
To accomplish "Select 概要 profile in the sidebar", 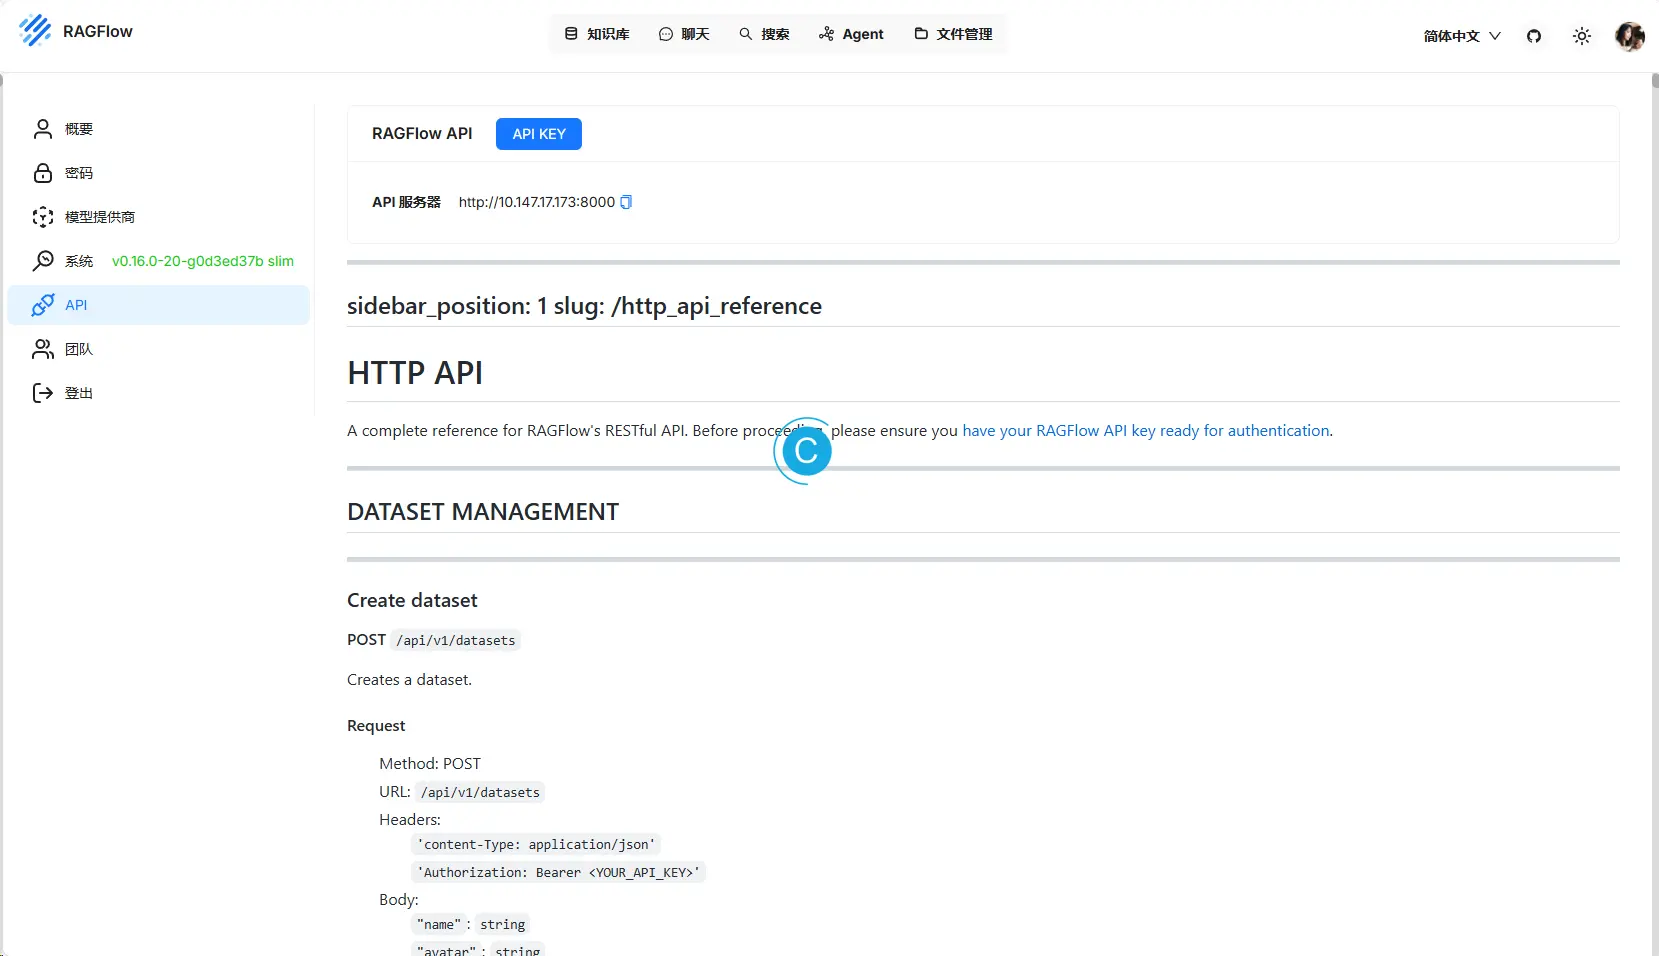I will [x=159, y=129].
